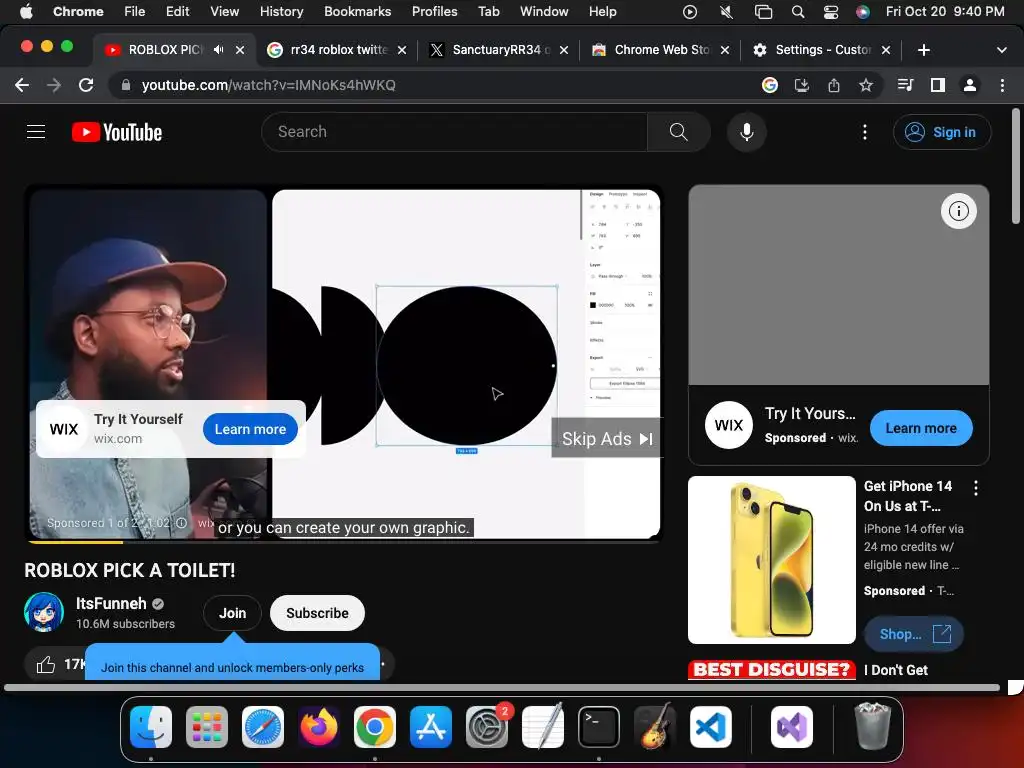View site info lock icon

126,85
